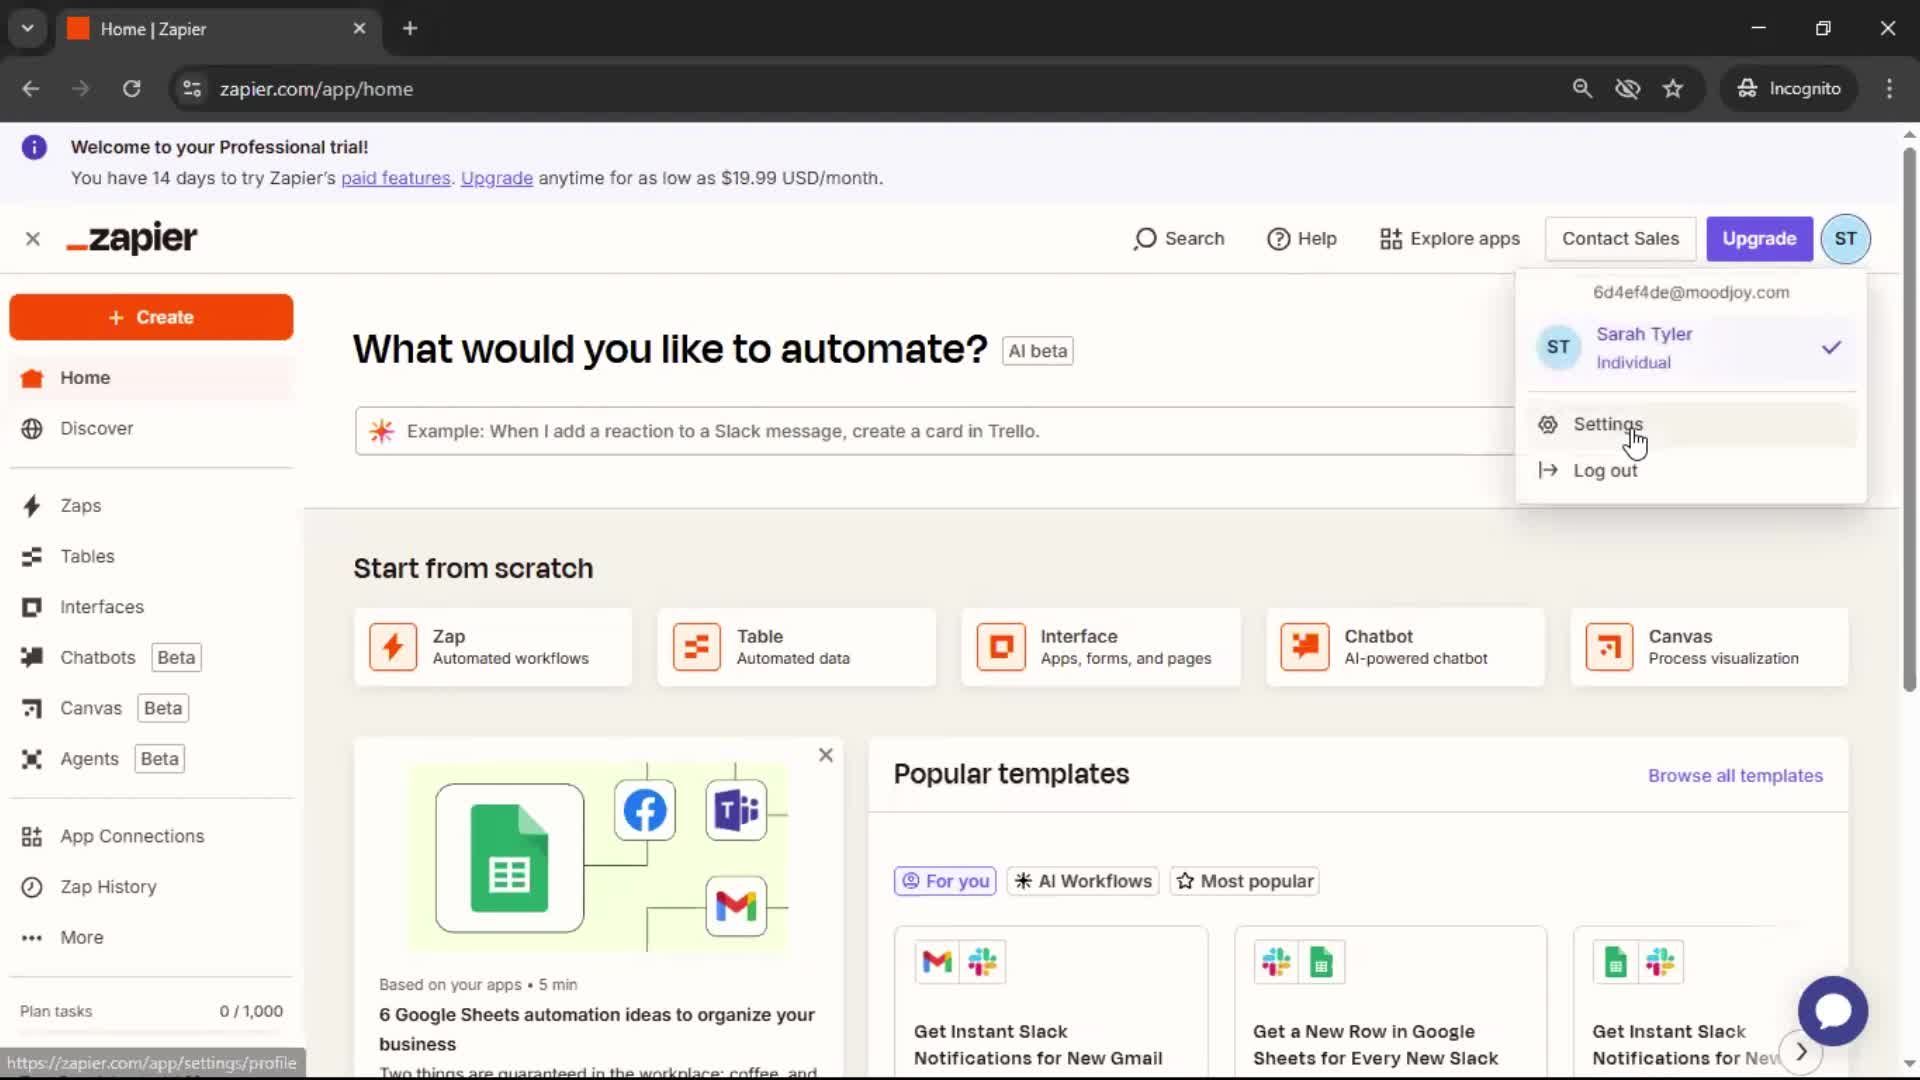Open Tables from the sidebar

[150, 556]
